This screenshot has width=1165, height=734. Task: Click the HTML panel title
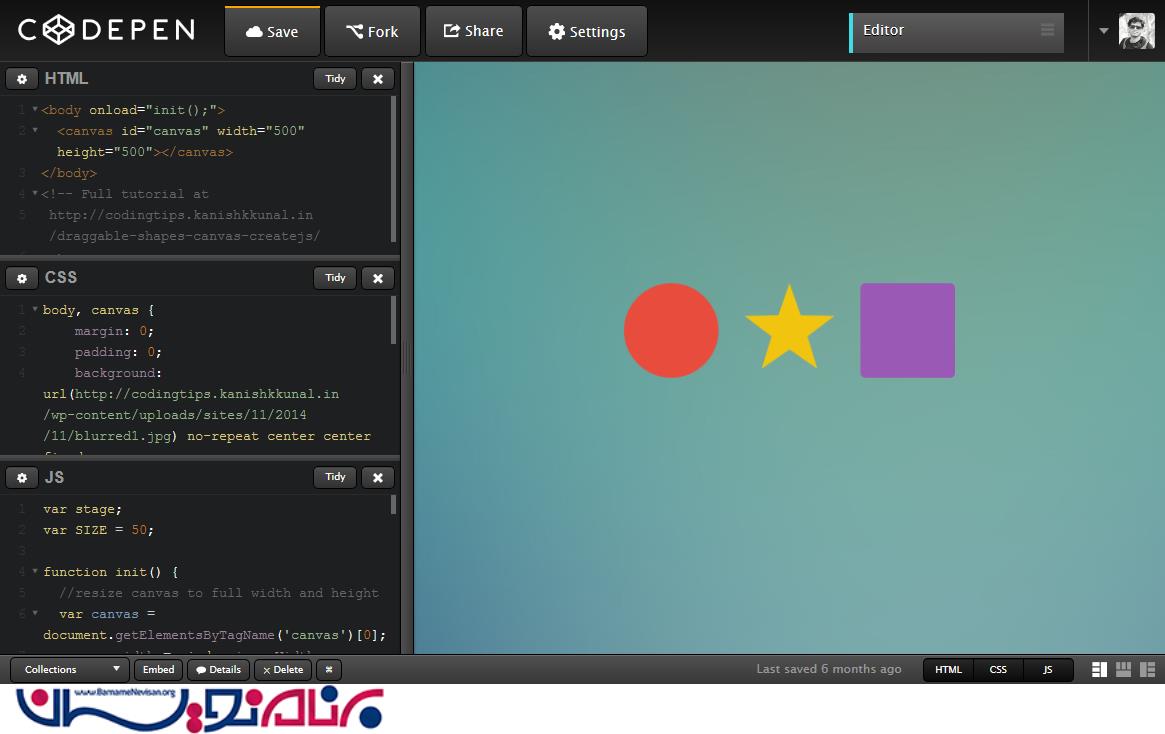coord(66,79)
